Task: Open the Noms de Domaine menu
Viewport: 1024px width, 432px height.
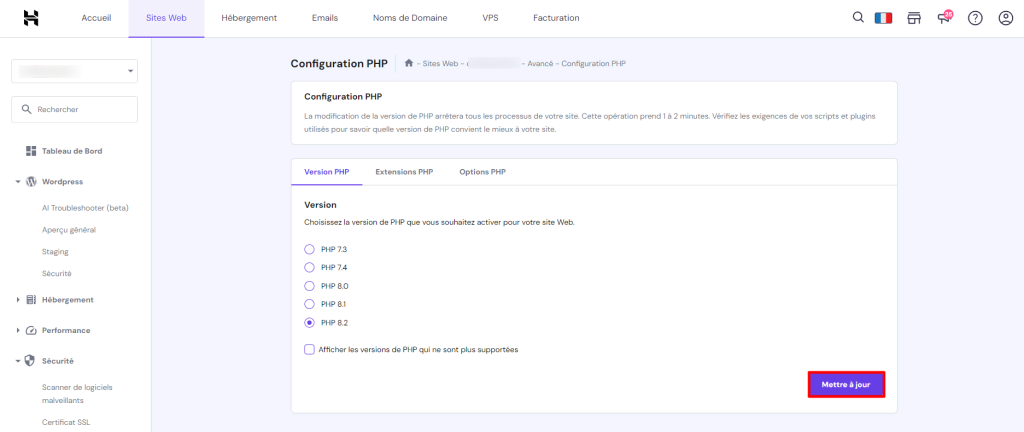Action: pos(410,18)
